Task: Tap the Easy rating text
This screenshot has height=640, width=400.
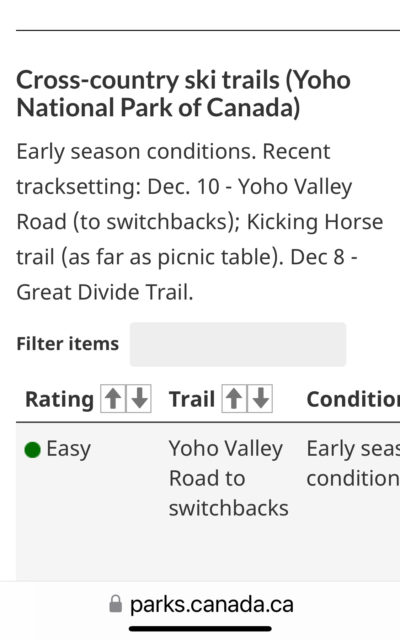Action: (x=69, y=449)
